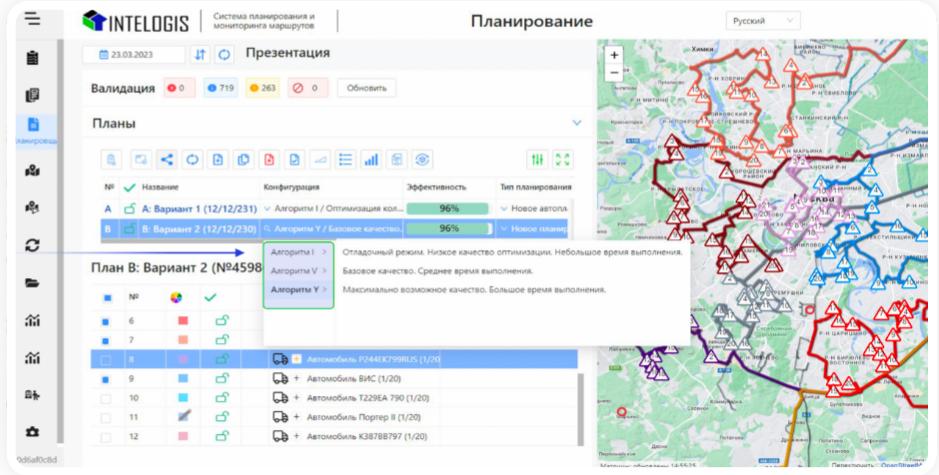The height and width of the screenshot is (475, 939).
Task: Click the eye view icon in plans toolbar
Action: tap(422, 159)
